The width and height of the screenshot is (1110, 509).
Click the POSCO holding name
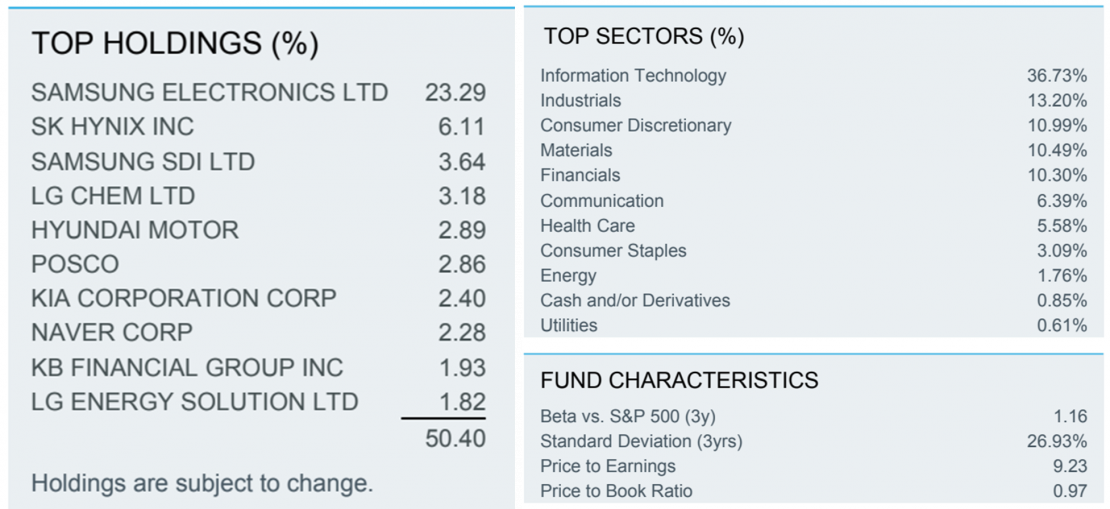coord(75,265)
